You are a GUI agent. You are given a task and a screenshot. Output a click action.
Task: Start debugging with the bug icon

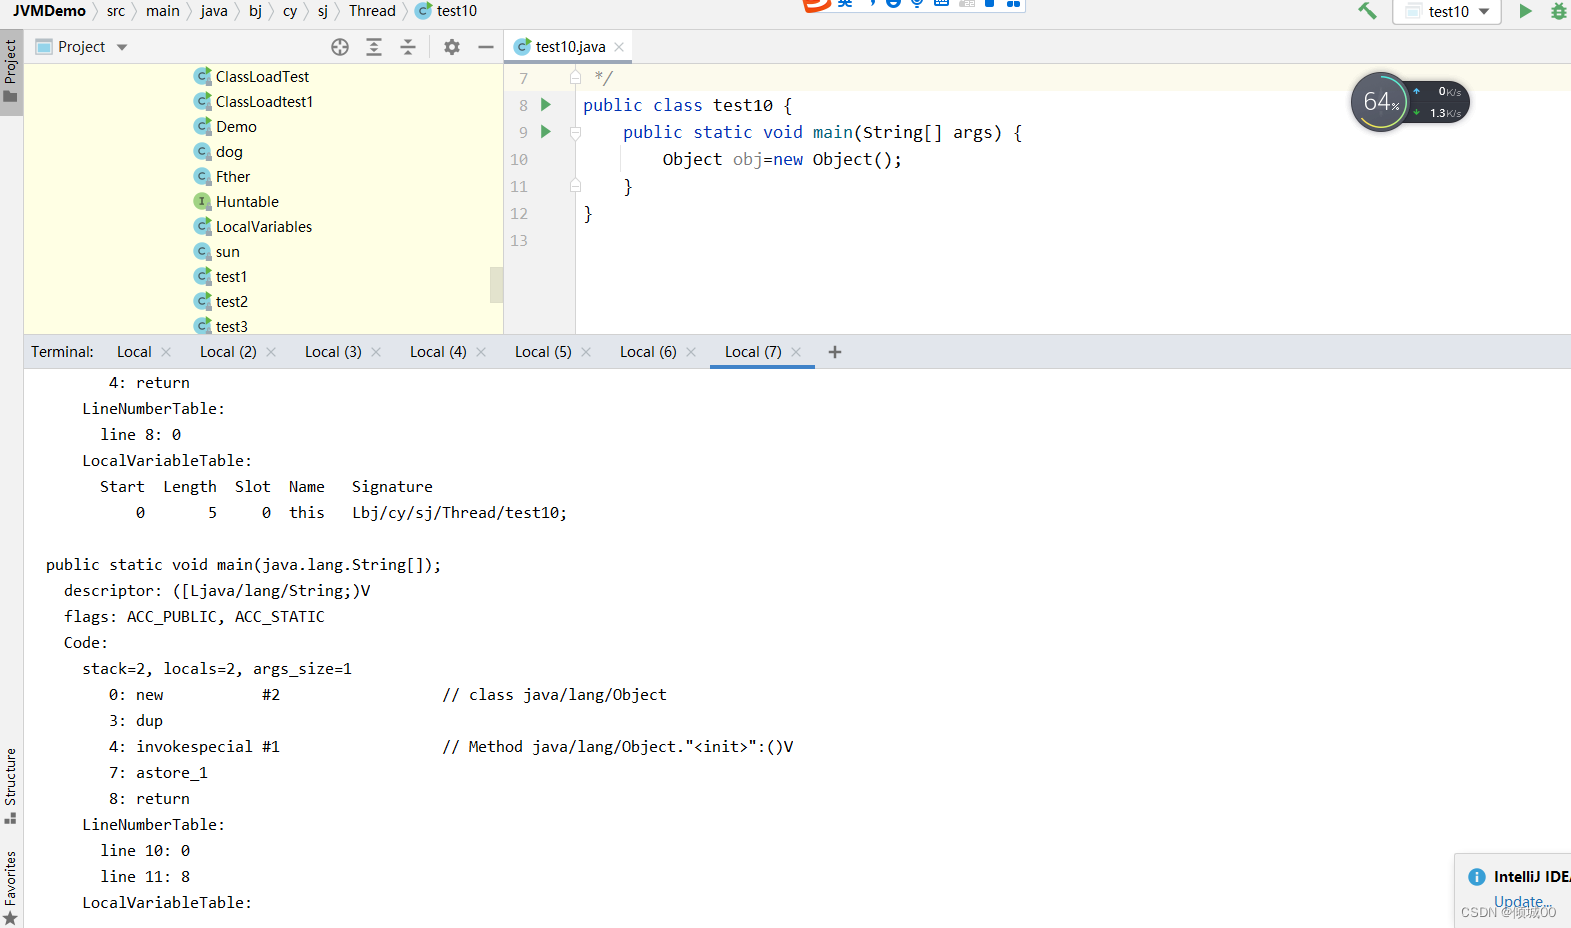pos(1558,11)
